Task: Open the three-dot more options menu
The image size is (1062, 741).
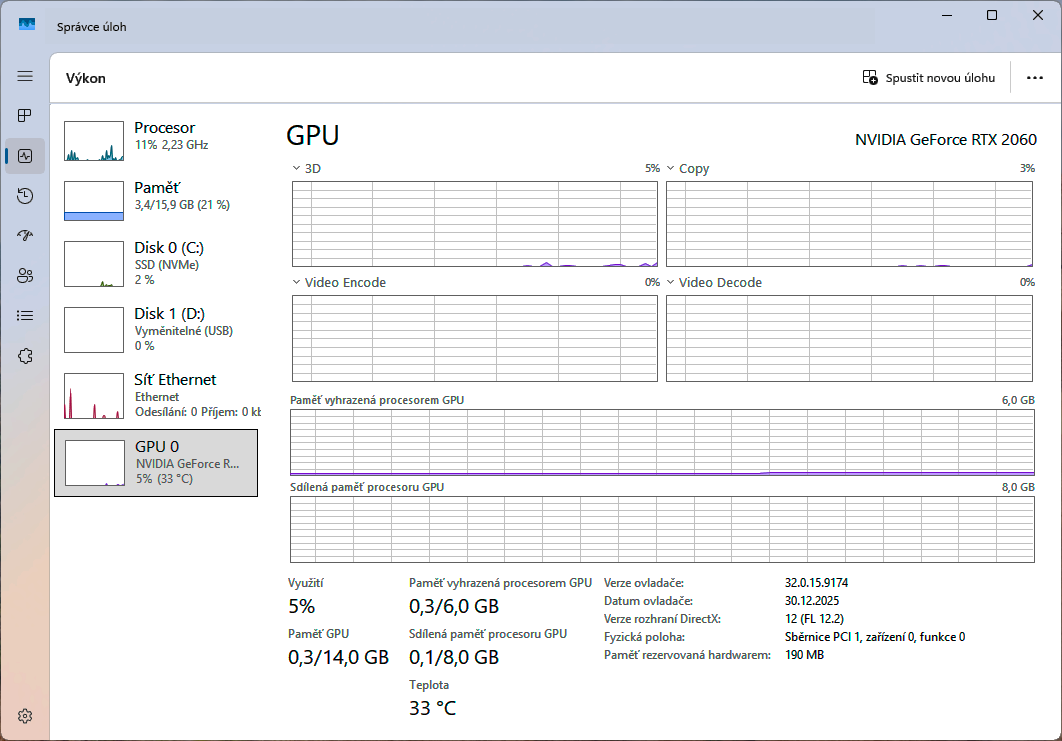Action: coord(1035,78)
